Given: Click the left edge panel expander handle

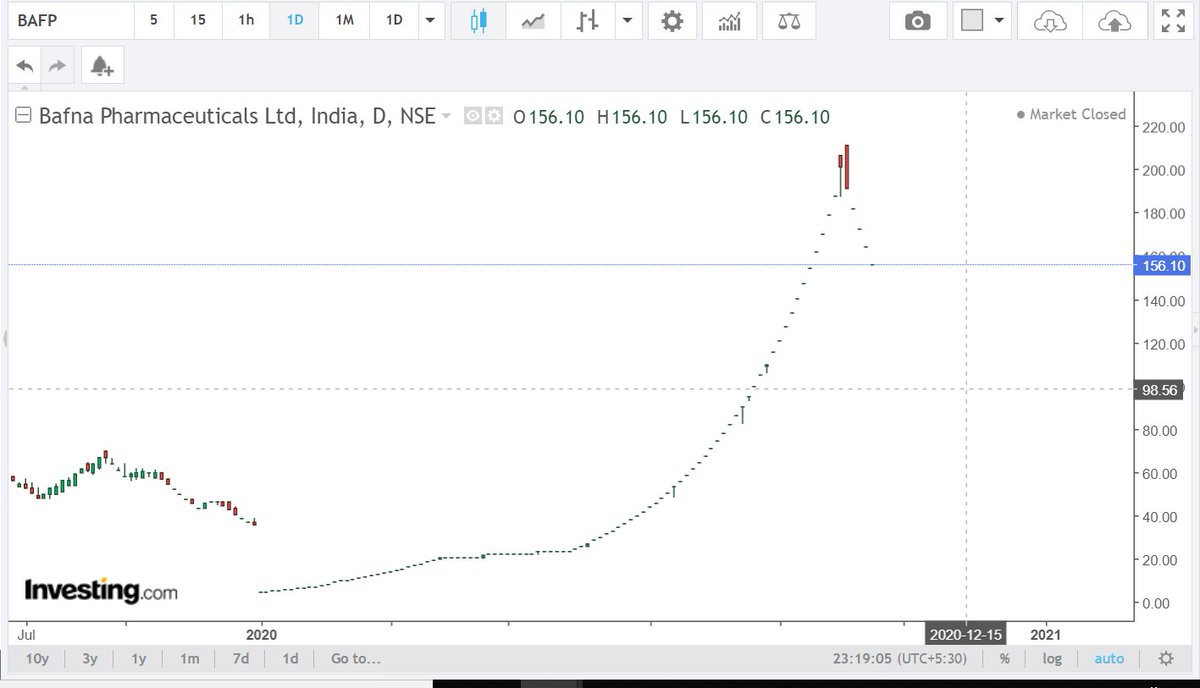Looking at the screenshot, I should [4, 338].
